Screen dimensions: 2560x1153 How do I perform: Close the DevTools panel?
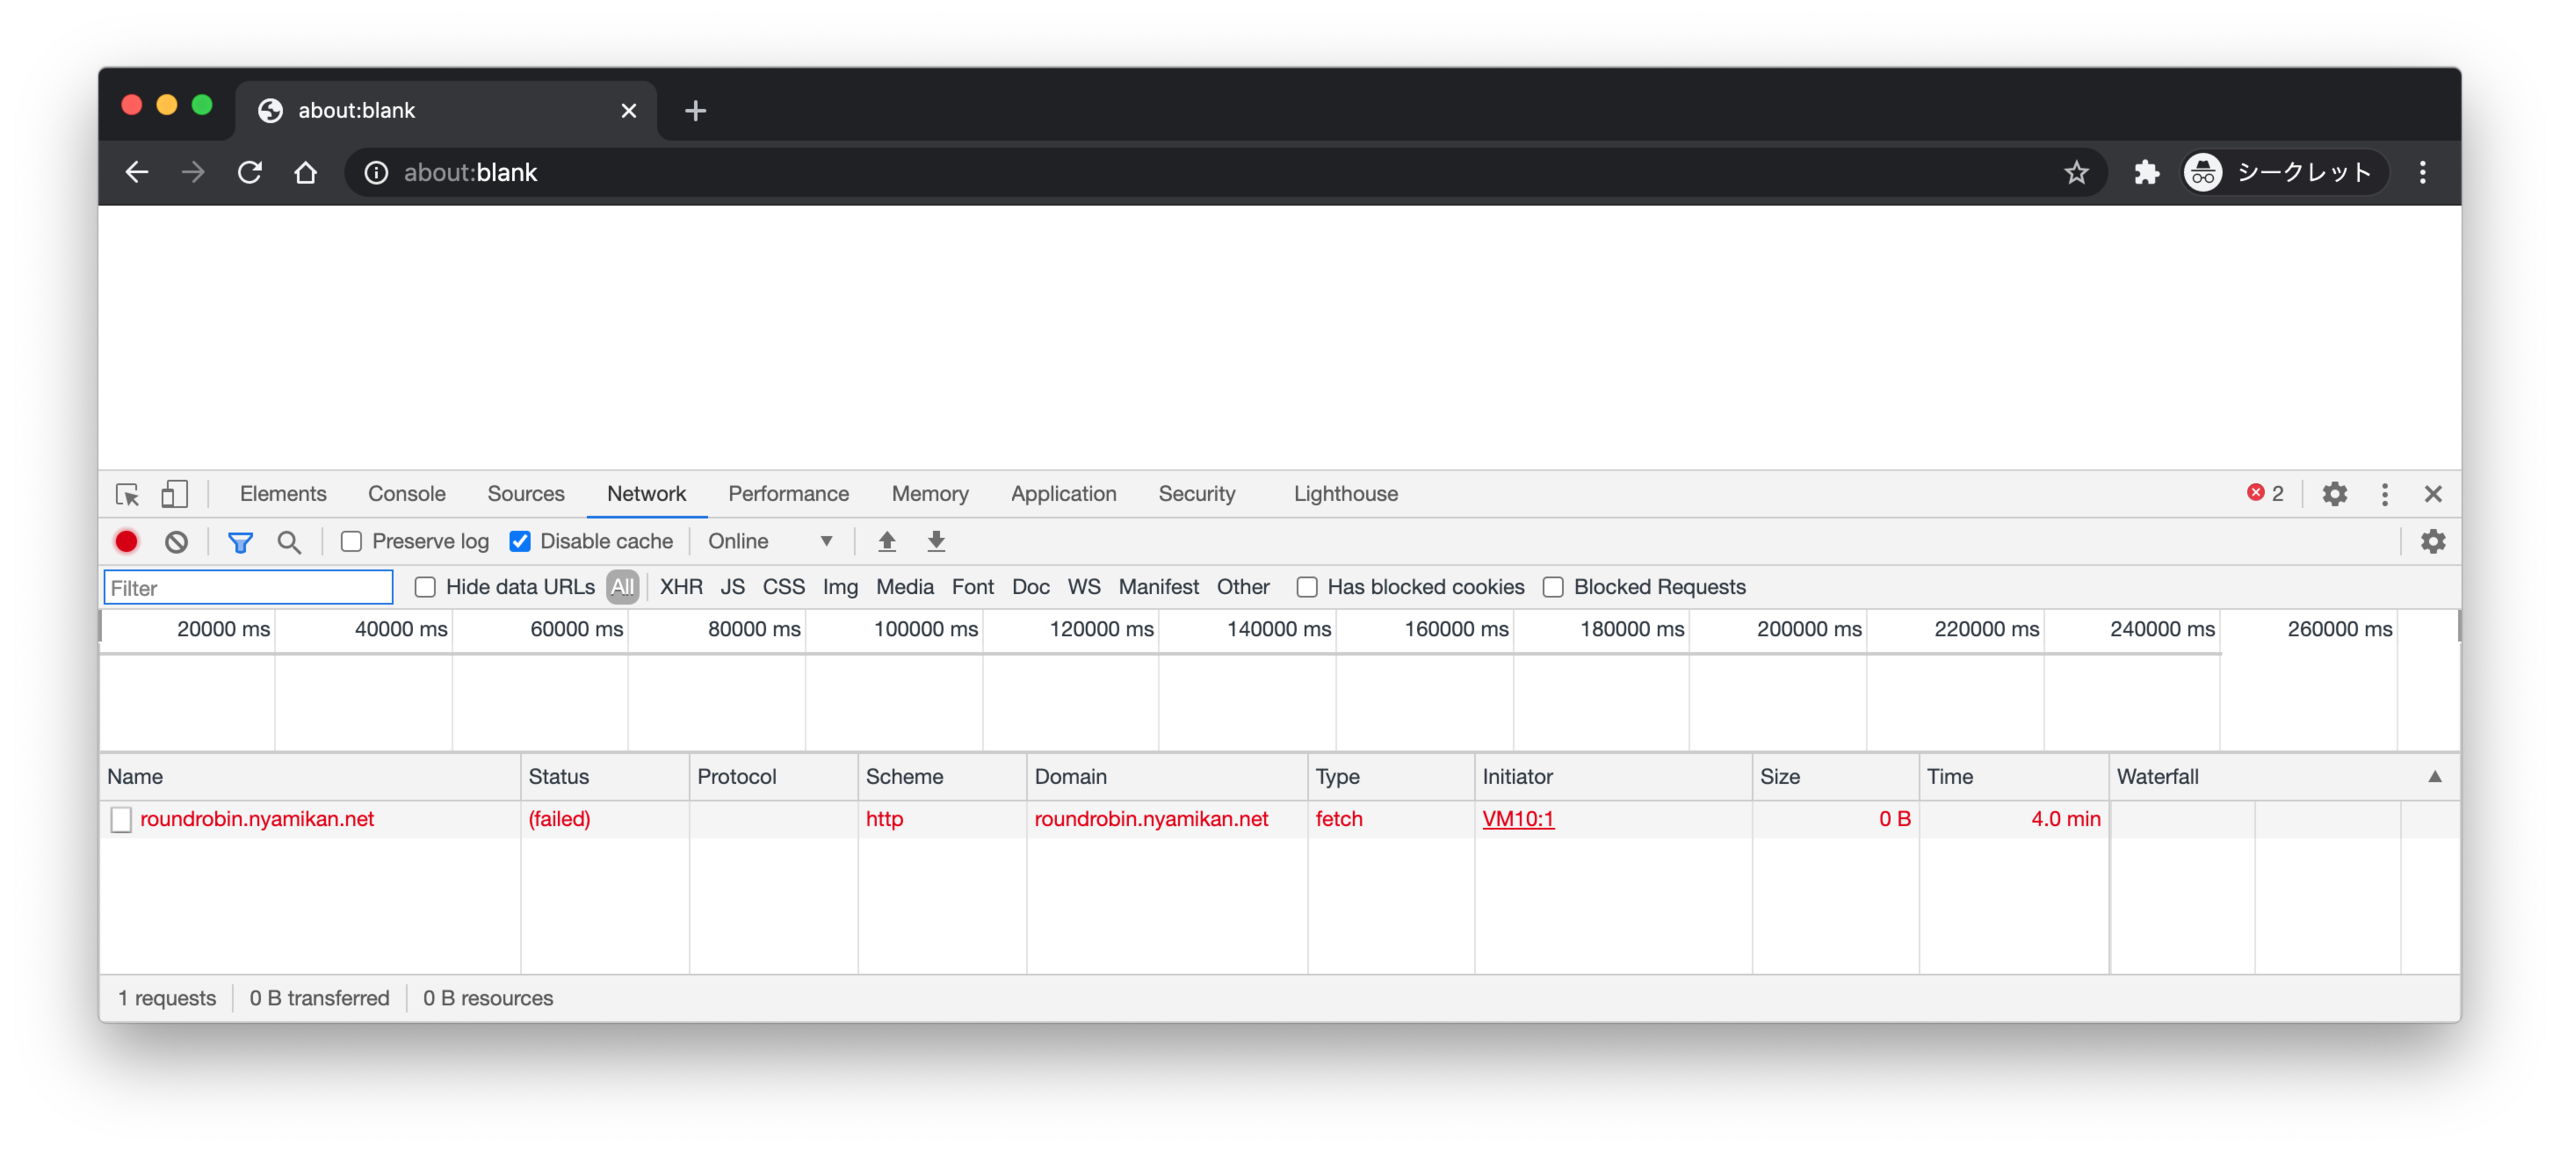2432,493
